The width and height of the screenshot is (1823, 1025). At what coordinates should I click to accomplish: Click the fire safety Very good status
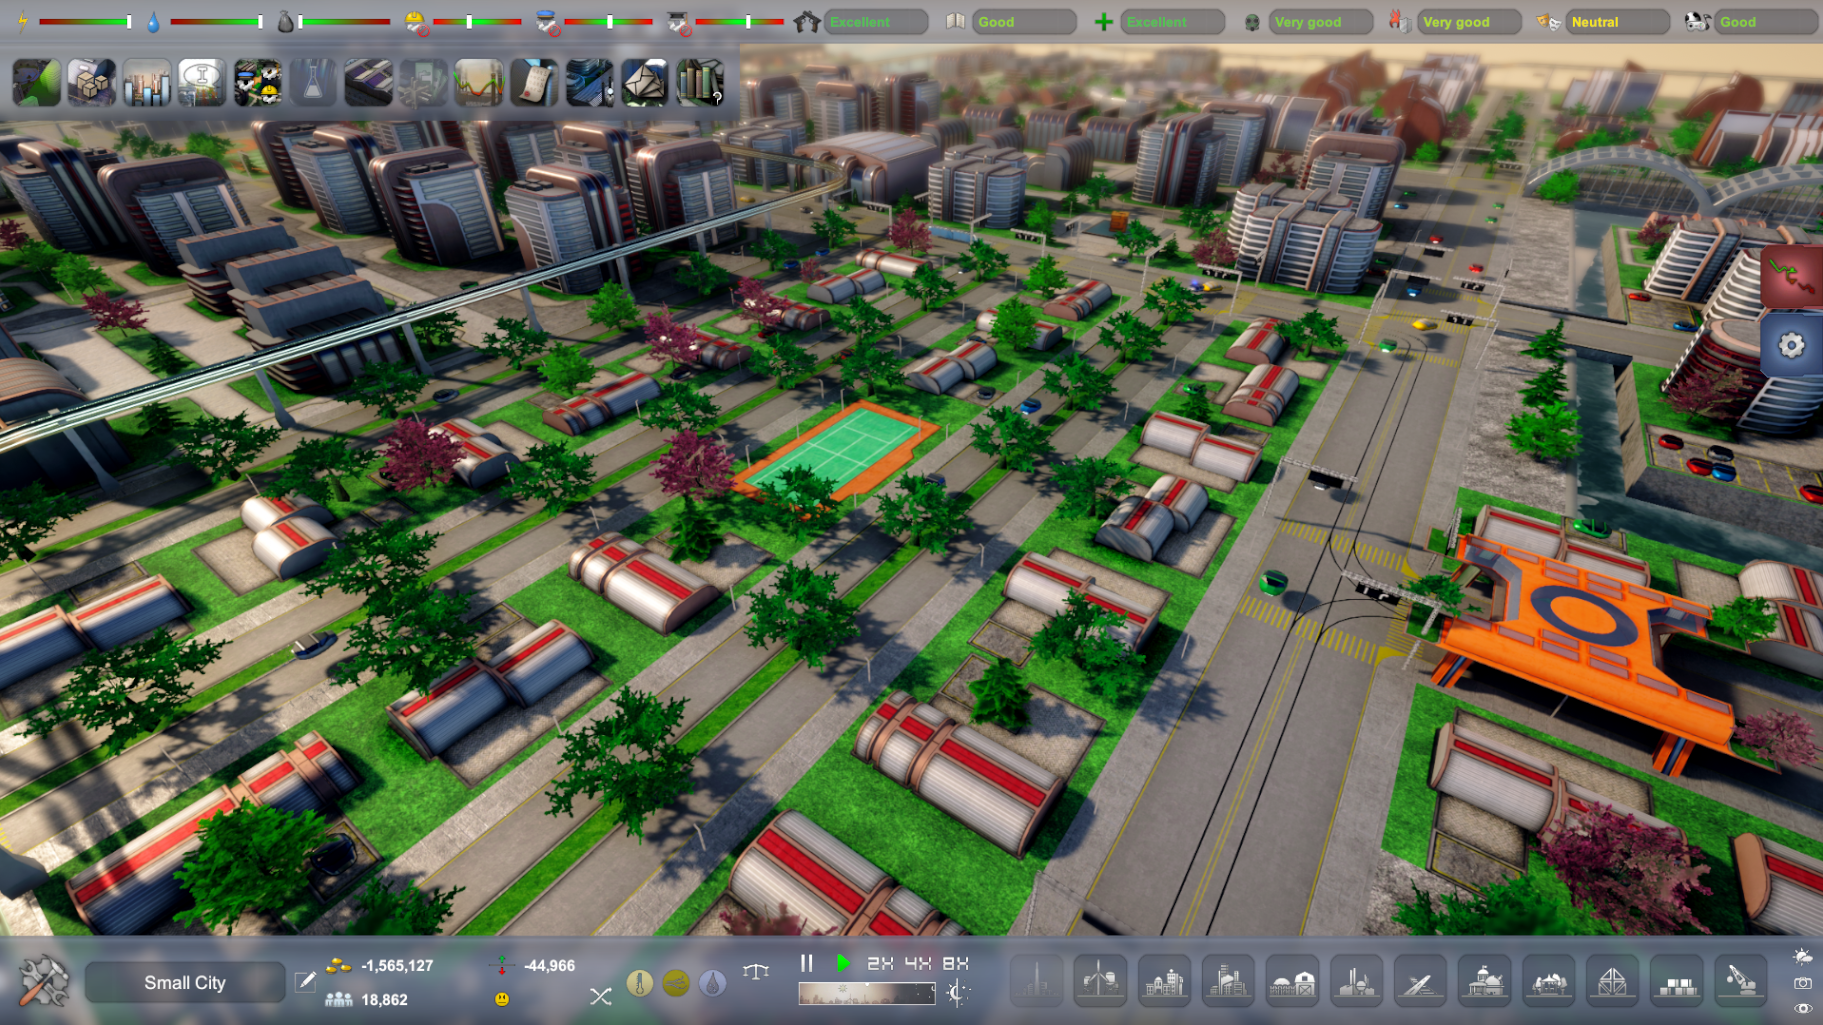tap(1469, 21)
